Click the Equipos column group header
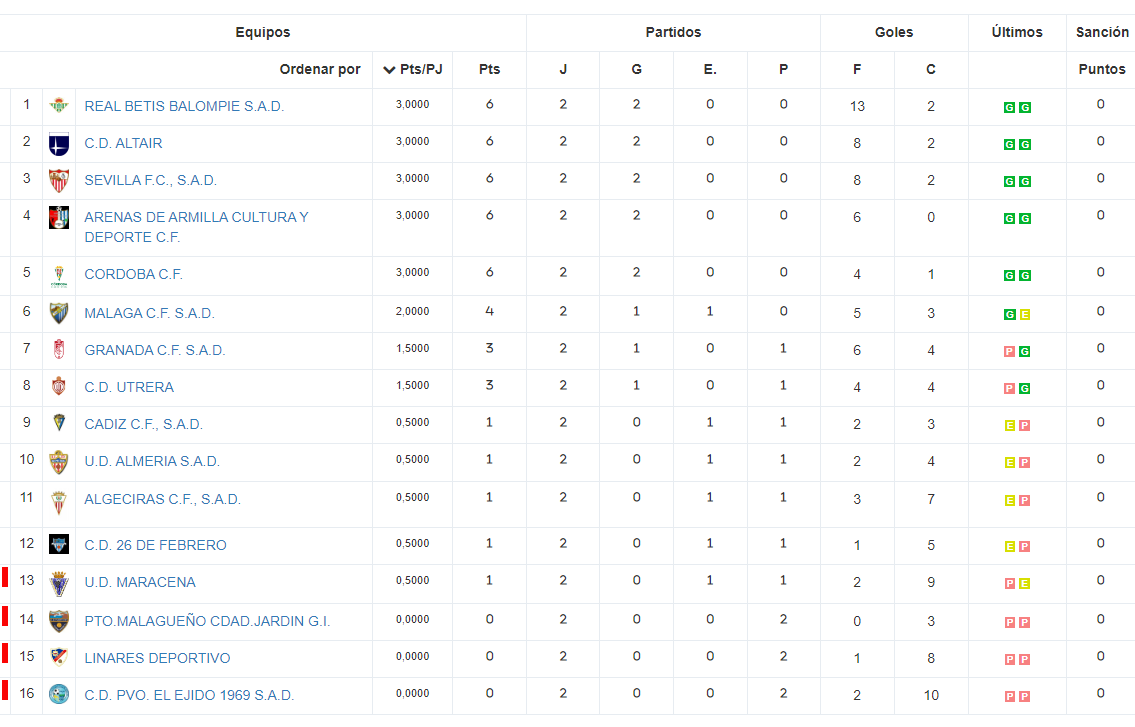This screenshot has height=727, width=1135. [x=263, y=33]
